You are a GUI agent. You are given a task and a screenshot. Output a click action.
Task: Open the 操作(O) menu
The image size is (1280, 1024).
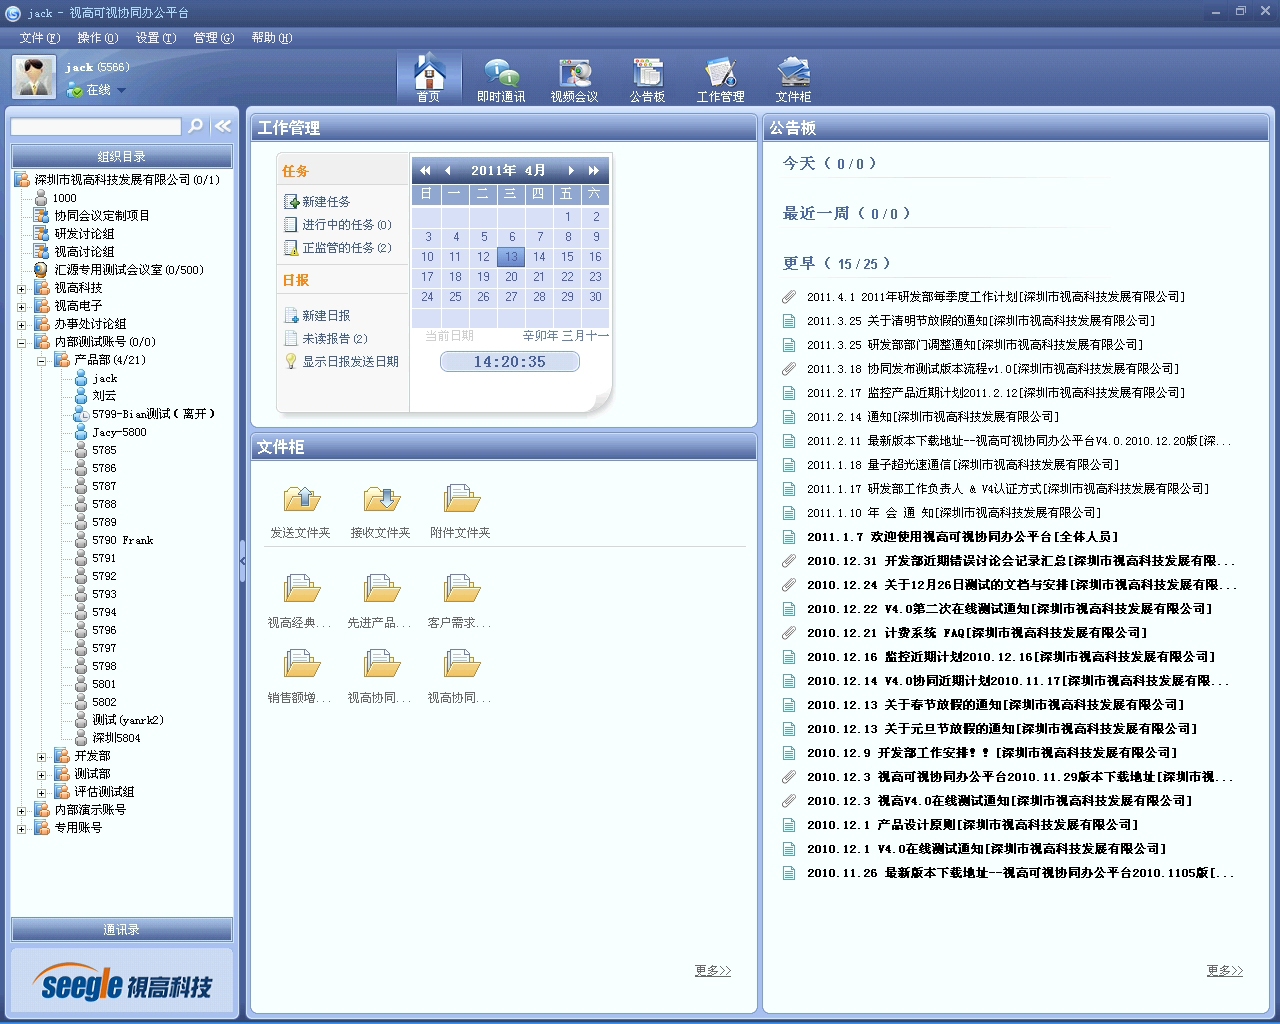(97, 38)
